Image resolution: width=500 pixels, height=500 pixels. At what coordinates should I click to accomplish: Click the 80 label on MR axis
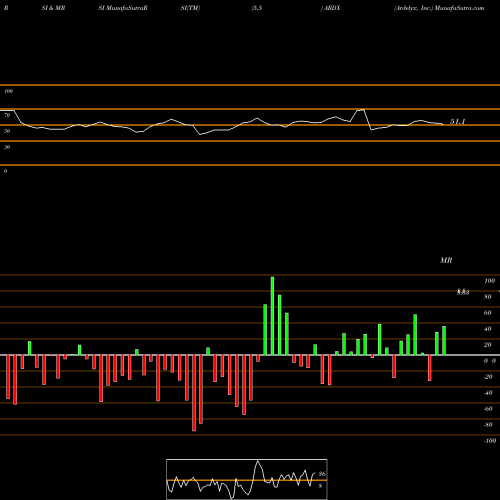tap(488, 297)
